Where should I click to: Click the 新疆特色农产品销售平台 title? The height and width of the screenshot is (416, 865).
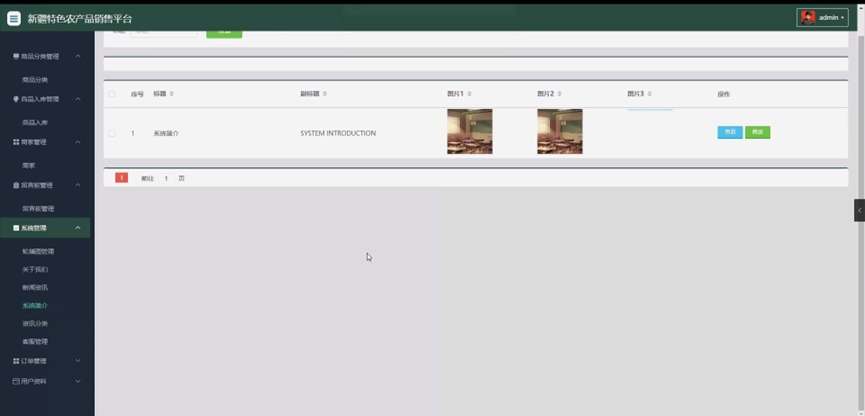[x=80, y=18]
